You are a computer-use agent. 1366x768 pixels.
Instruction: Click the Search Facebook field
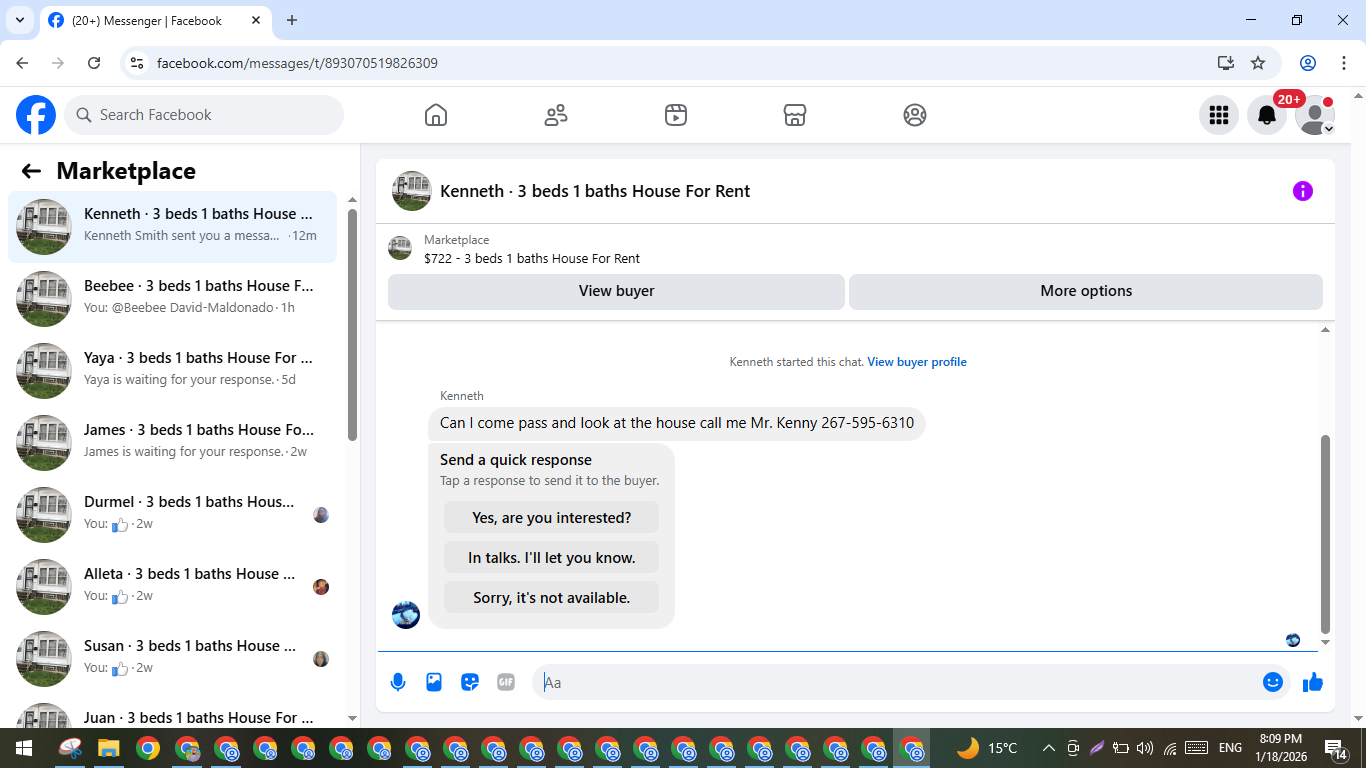[x=204, y=115]
